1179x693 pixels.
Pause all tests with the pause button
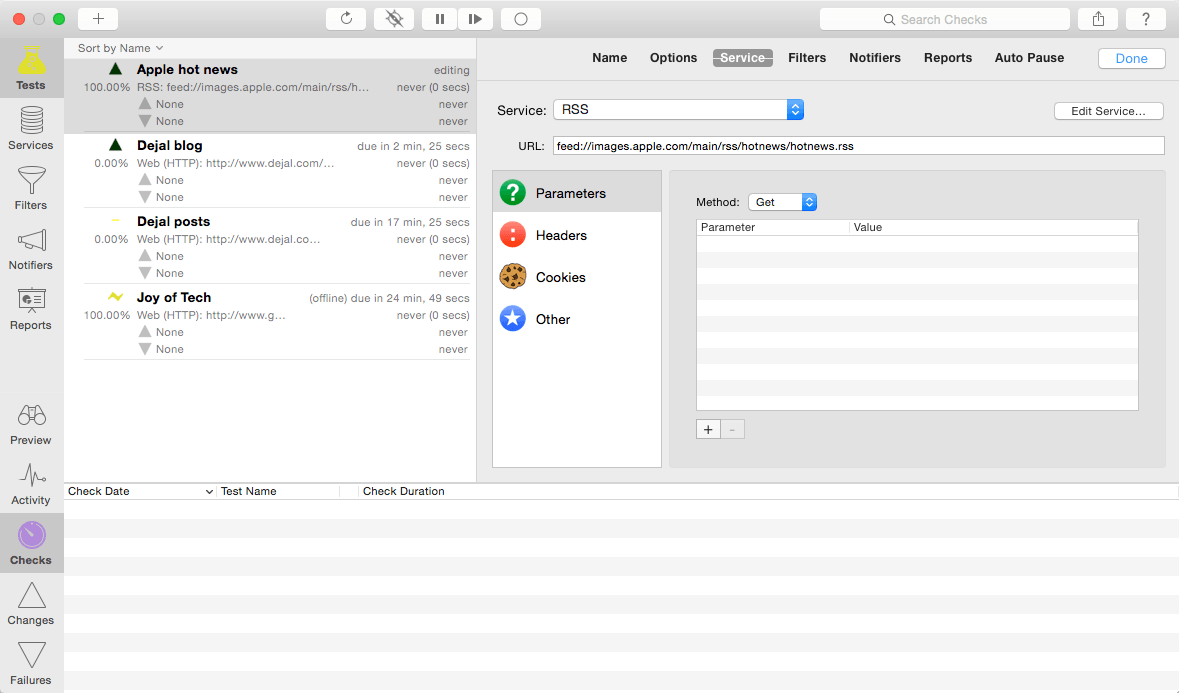pyautogui.click(x=440, y=19)
